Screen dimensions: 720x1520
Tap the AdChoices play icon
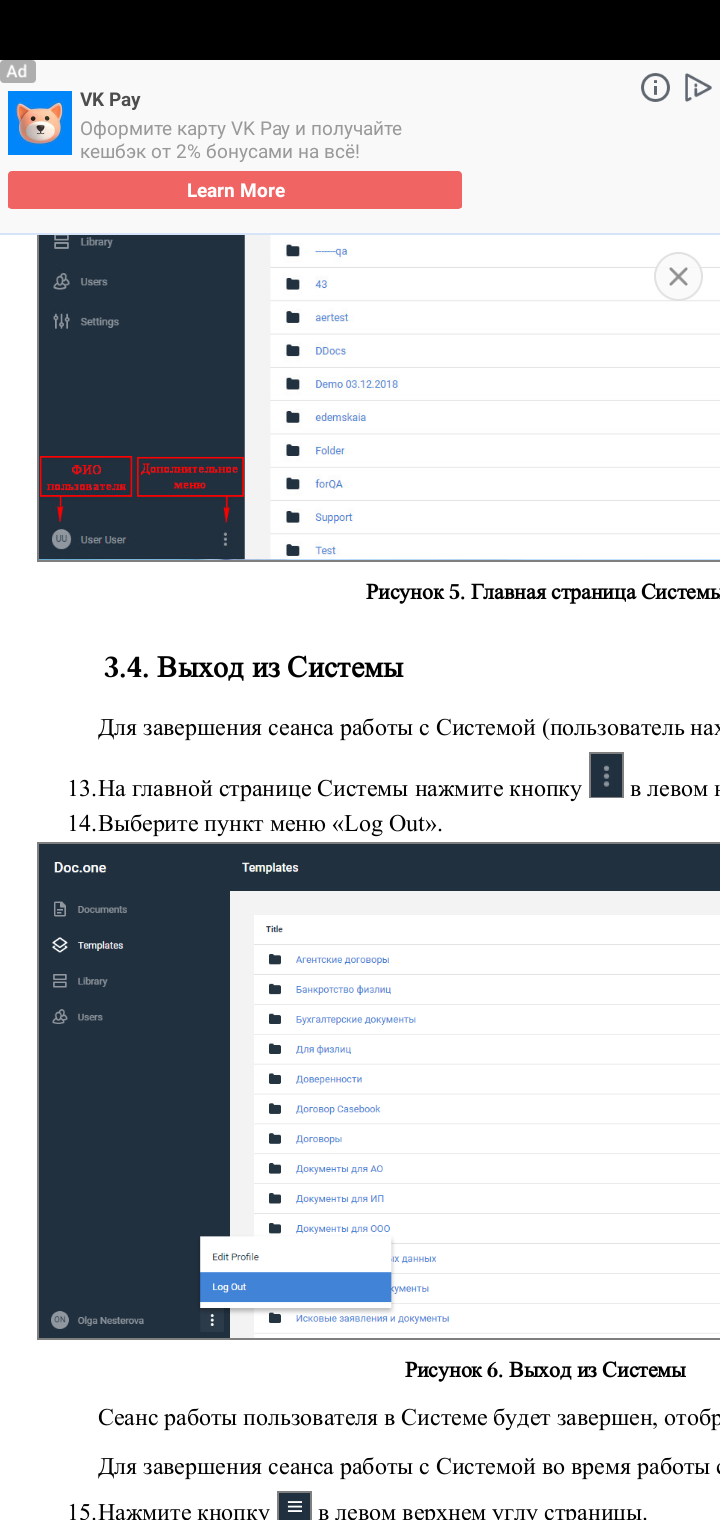(697, 88)
